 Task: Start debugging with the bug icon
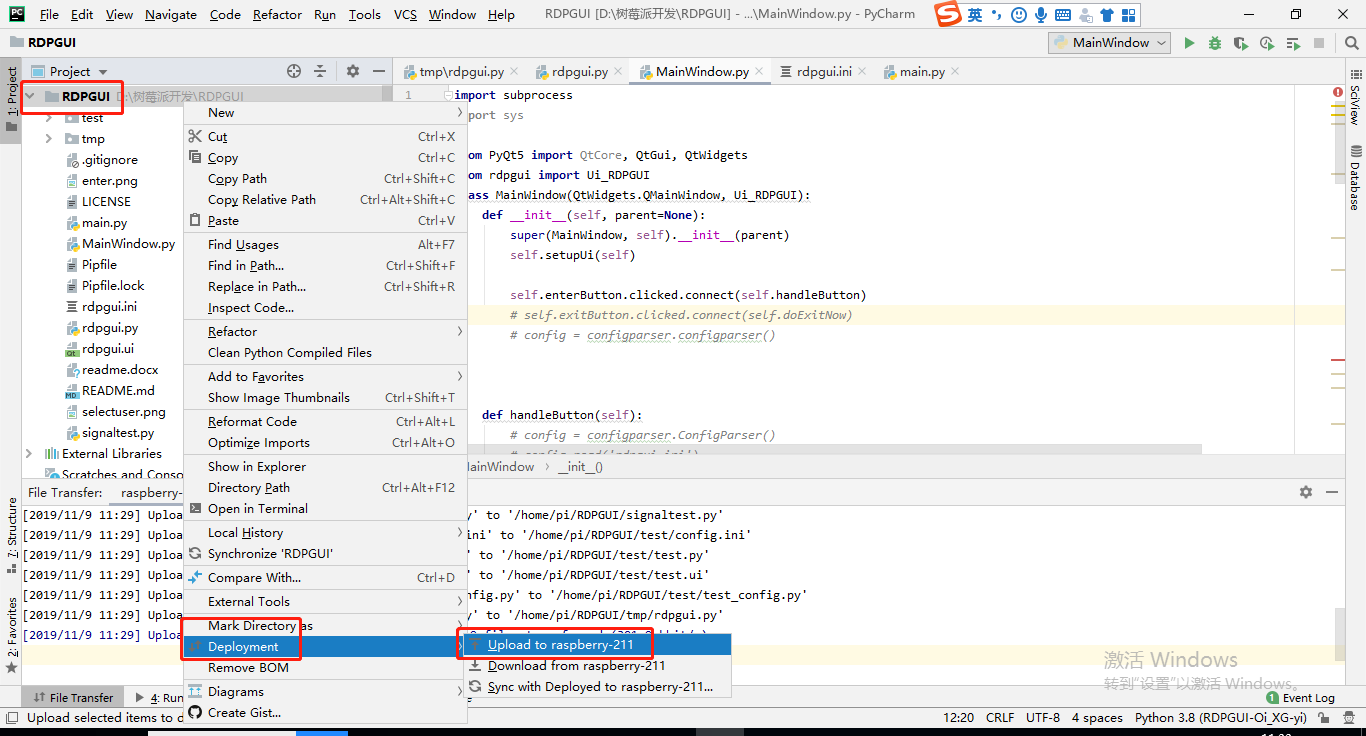pyautogui.click(x=1215, y=43)
